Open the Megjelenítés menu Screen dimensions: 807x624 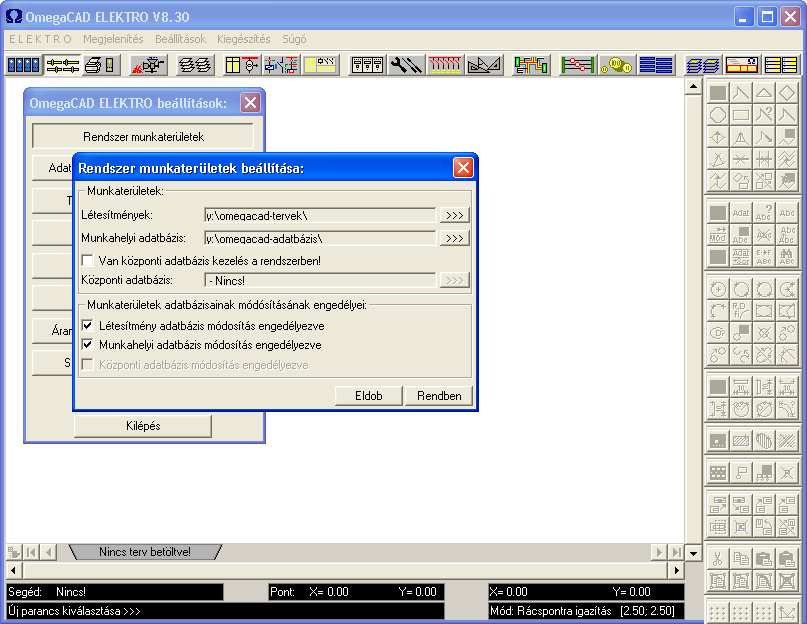[x=113, y=39]
